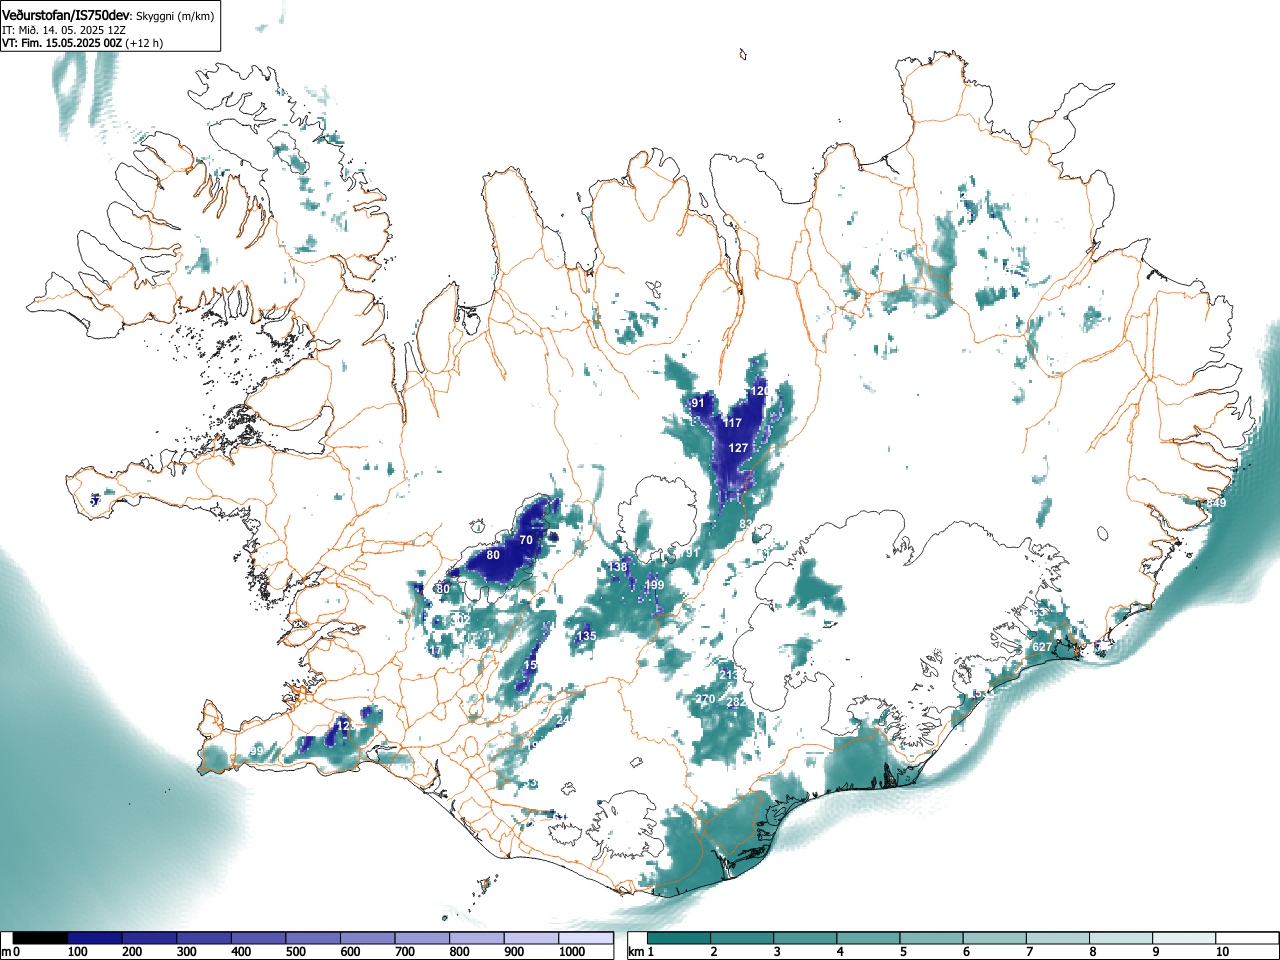This screenshot has width=1280, height=960.
Task: Click the black 0–100 m legend swatch
Action: (x=40, y=938)
